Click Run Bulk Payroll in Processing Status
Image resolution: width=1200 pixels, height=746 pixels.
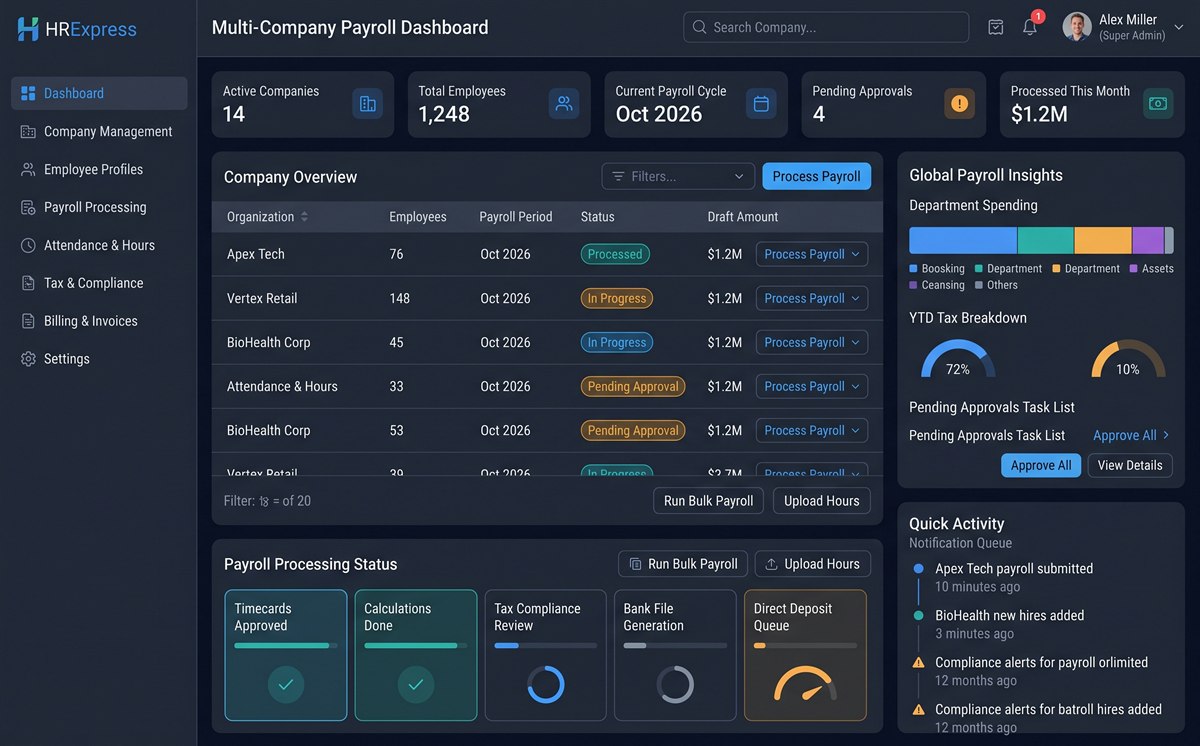coord(683,564)
